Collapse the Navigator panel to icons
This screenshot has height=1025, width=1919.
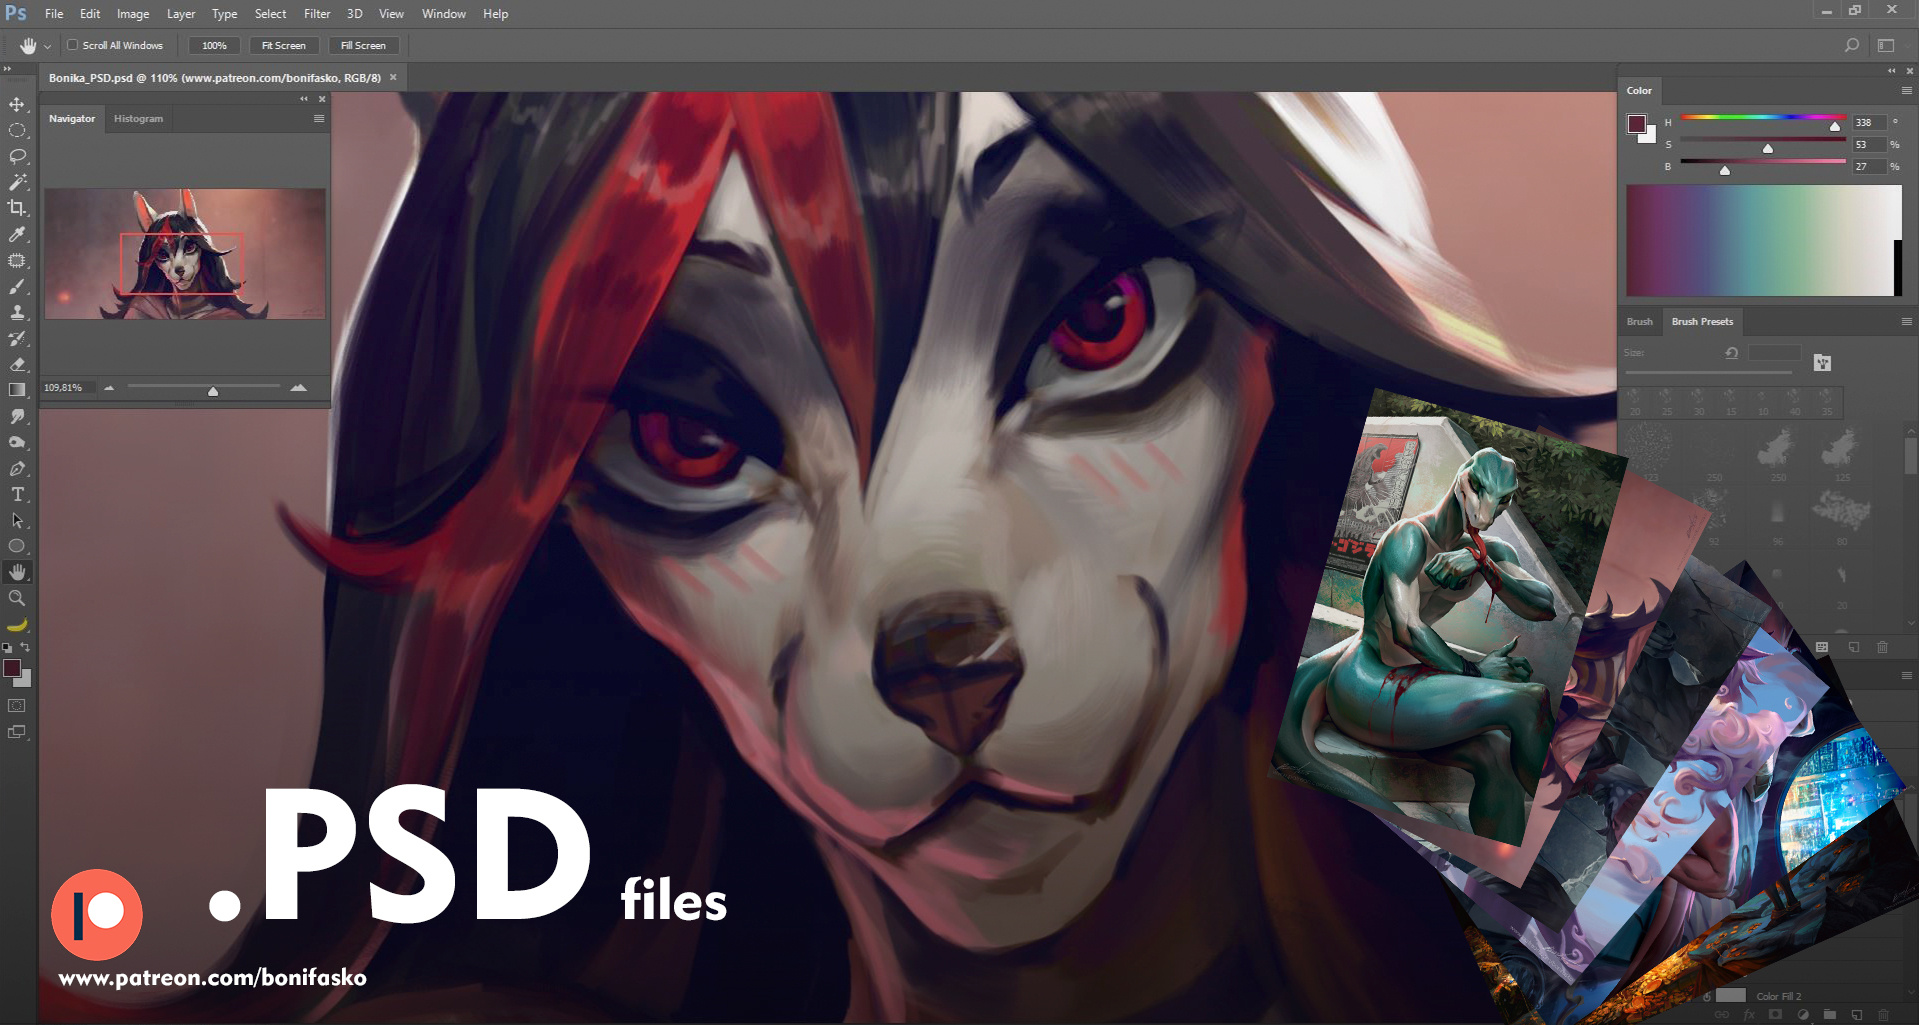(x=304, y=99)
